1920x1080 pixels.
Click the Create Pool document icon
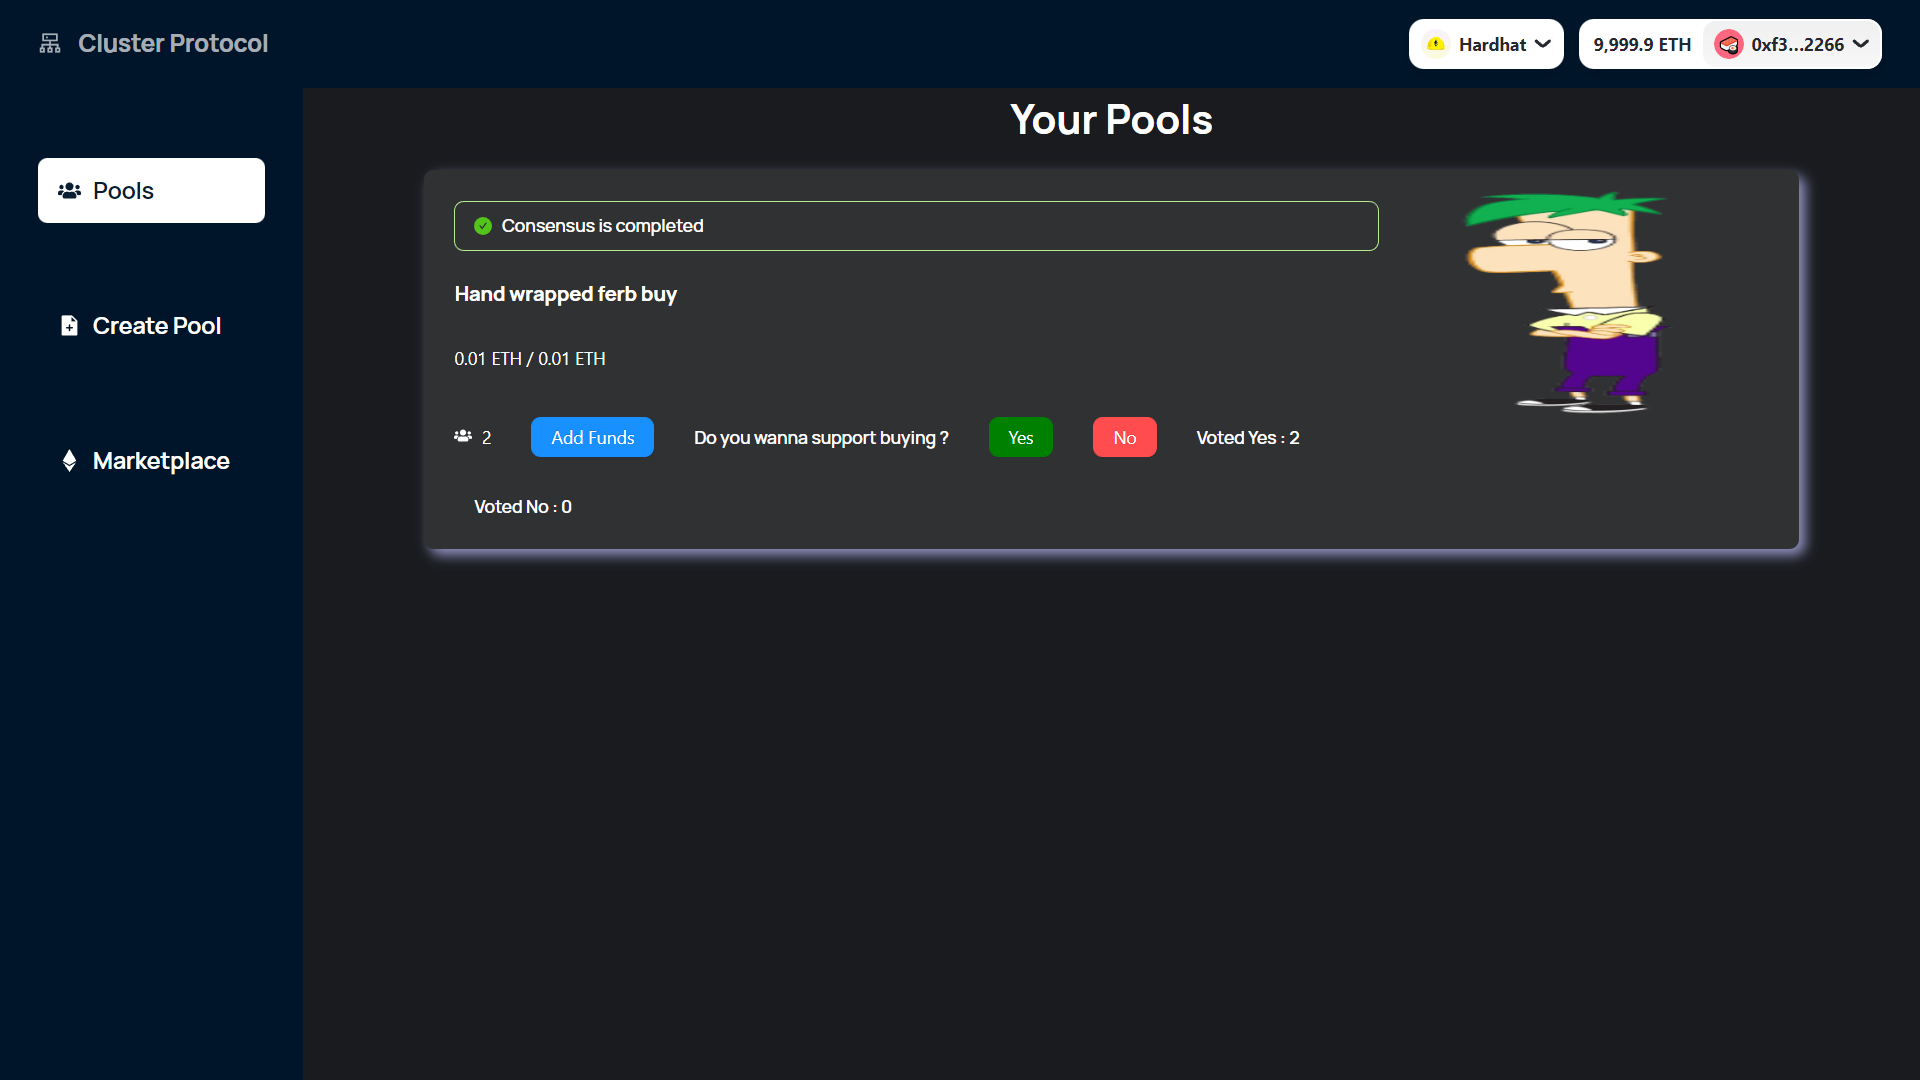(x=69, y=326)
